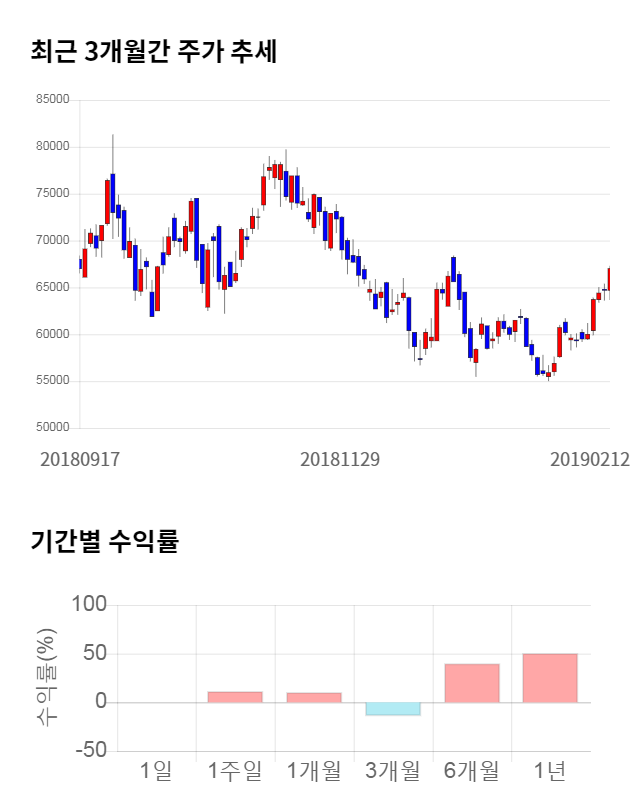Click the 20180917 start date label
This screenshot has height=810, width=640.
pyautogui.click(x=80, y=460)
